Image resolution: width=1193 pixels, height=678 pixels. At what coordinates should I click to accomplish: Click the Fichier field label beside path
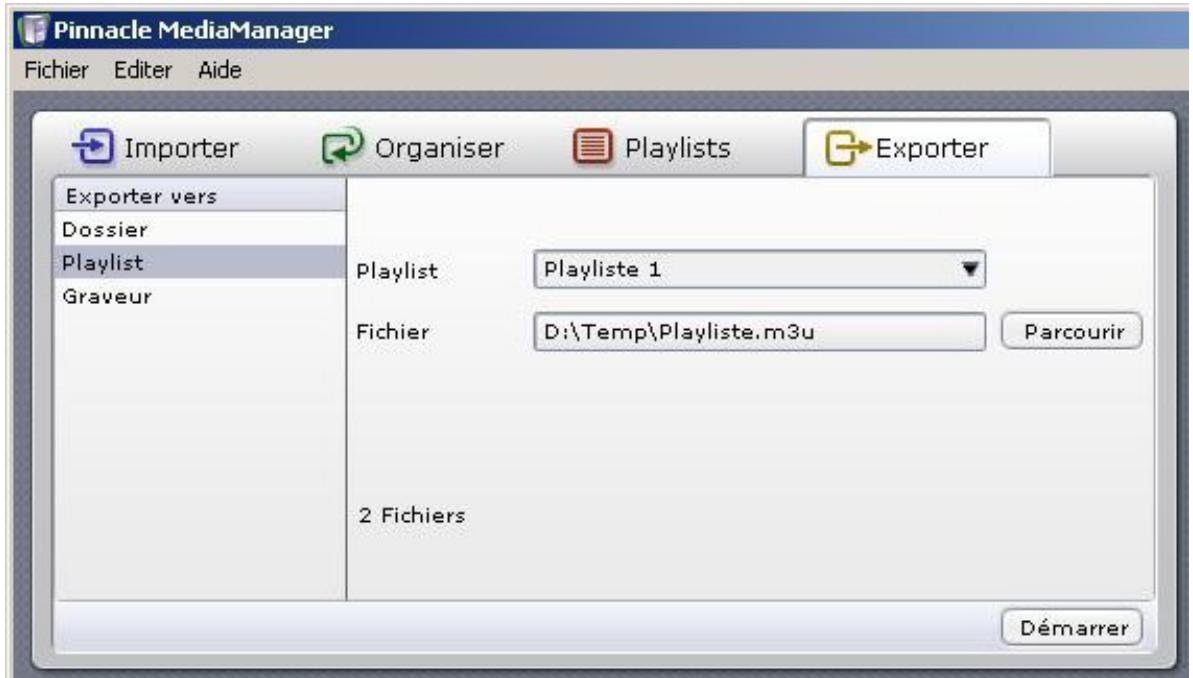(x=393, y=332)
